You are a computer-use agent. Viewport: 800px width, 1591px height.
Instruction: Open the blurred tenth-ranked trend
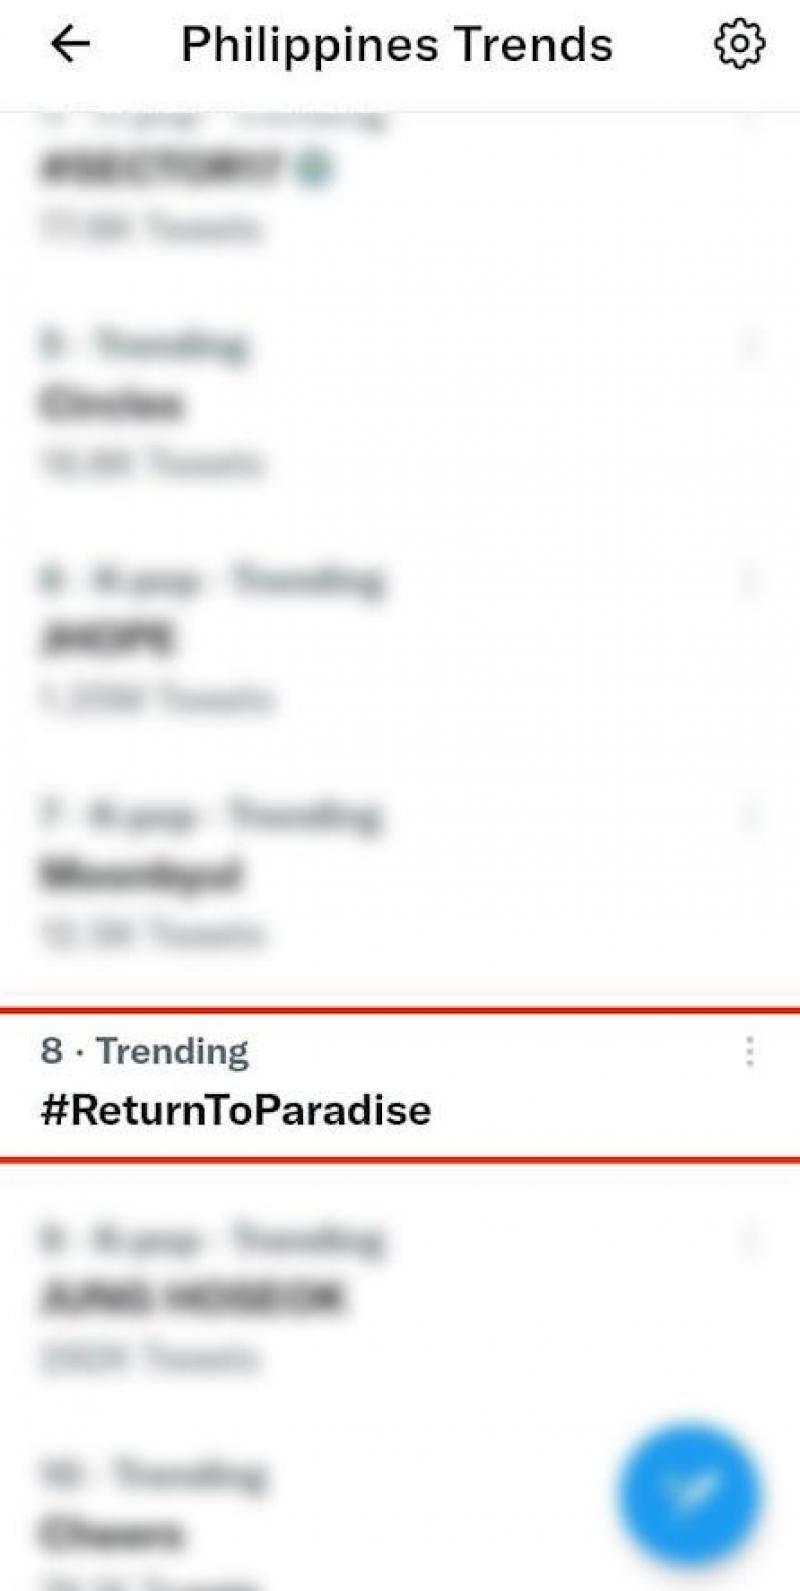point(112,1532)
